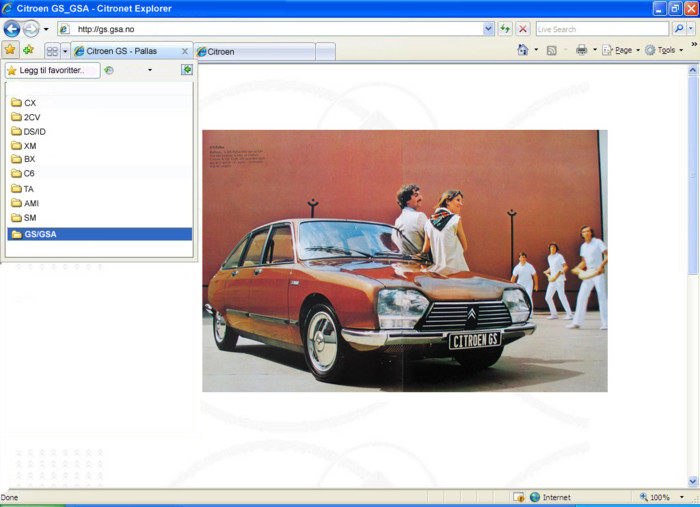Pin the Favorites Center panel
Image resolution: width=700 pixels, height=507 pixels.
click(x=187, y=70)
